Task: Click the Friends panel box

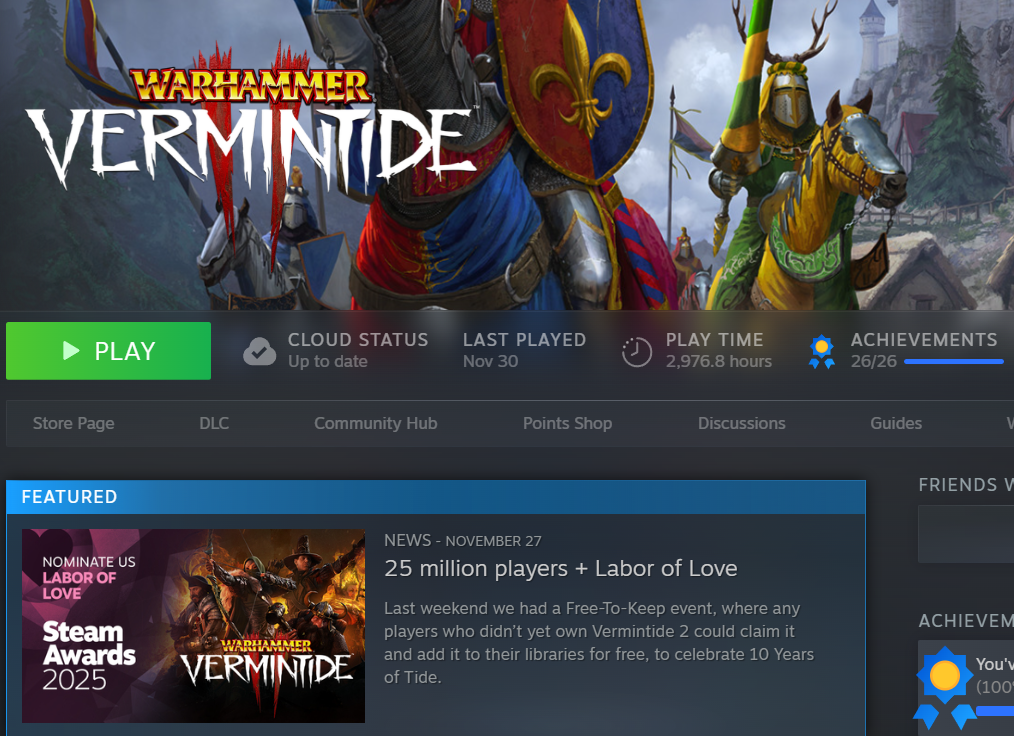Action: (x=966, y=534)
